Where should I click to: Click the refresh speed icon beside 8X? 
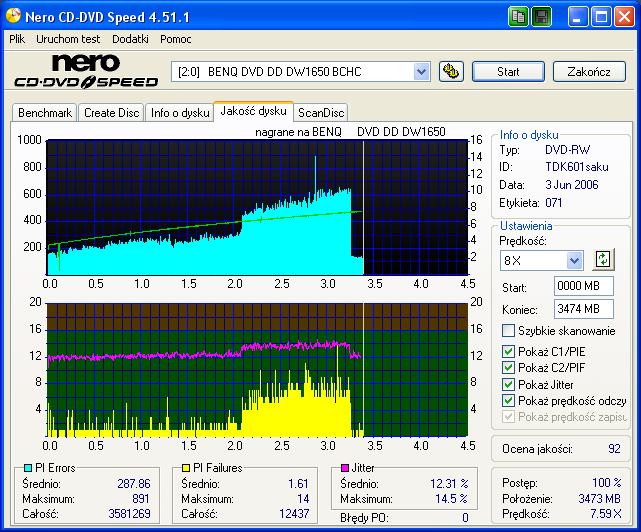(x=603, y=259)
